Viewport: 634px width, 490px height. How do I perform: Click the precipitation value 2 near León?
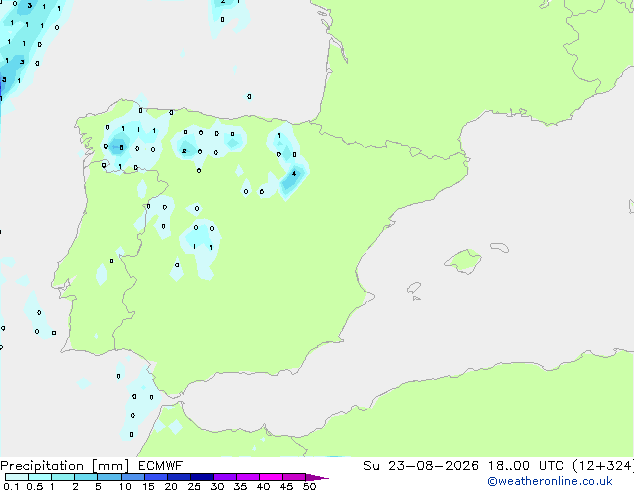184,151
